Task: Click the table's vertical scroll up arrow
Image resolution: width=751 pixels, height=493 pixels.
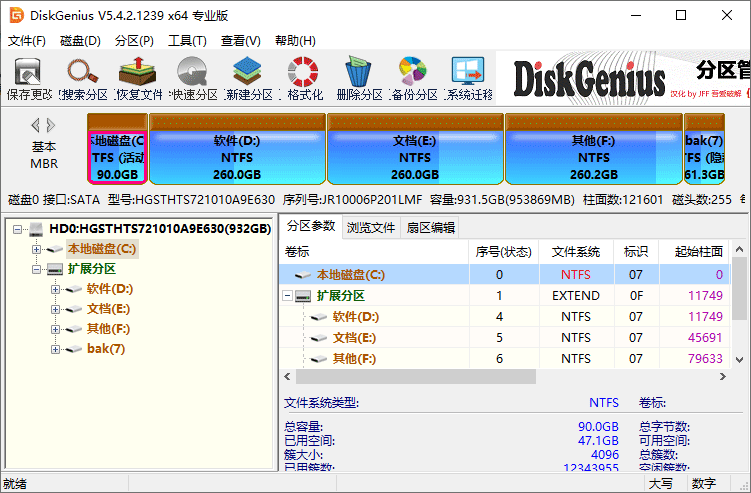Action: pos(740,250)
